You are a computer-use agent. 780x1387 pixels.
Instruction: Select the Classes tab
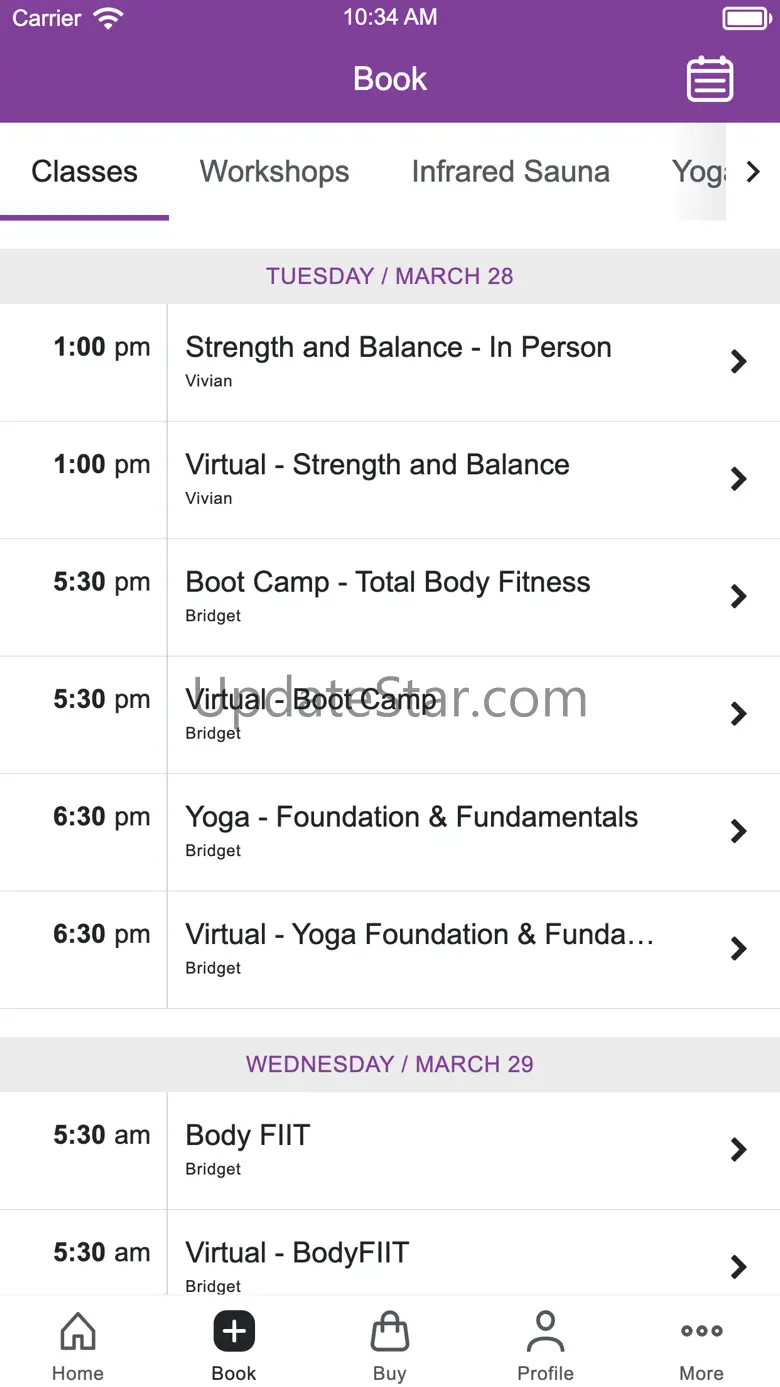tap(85, 172)
